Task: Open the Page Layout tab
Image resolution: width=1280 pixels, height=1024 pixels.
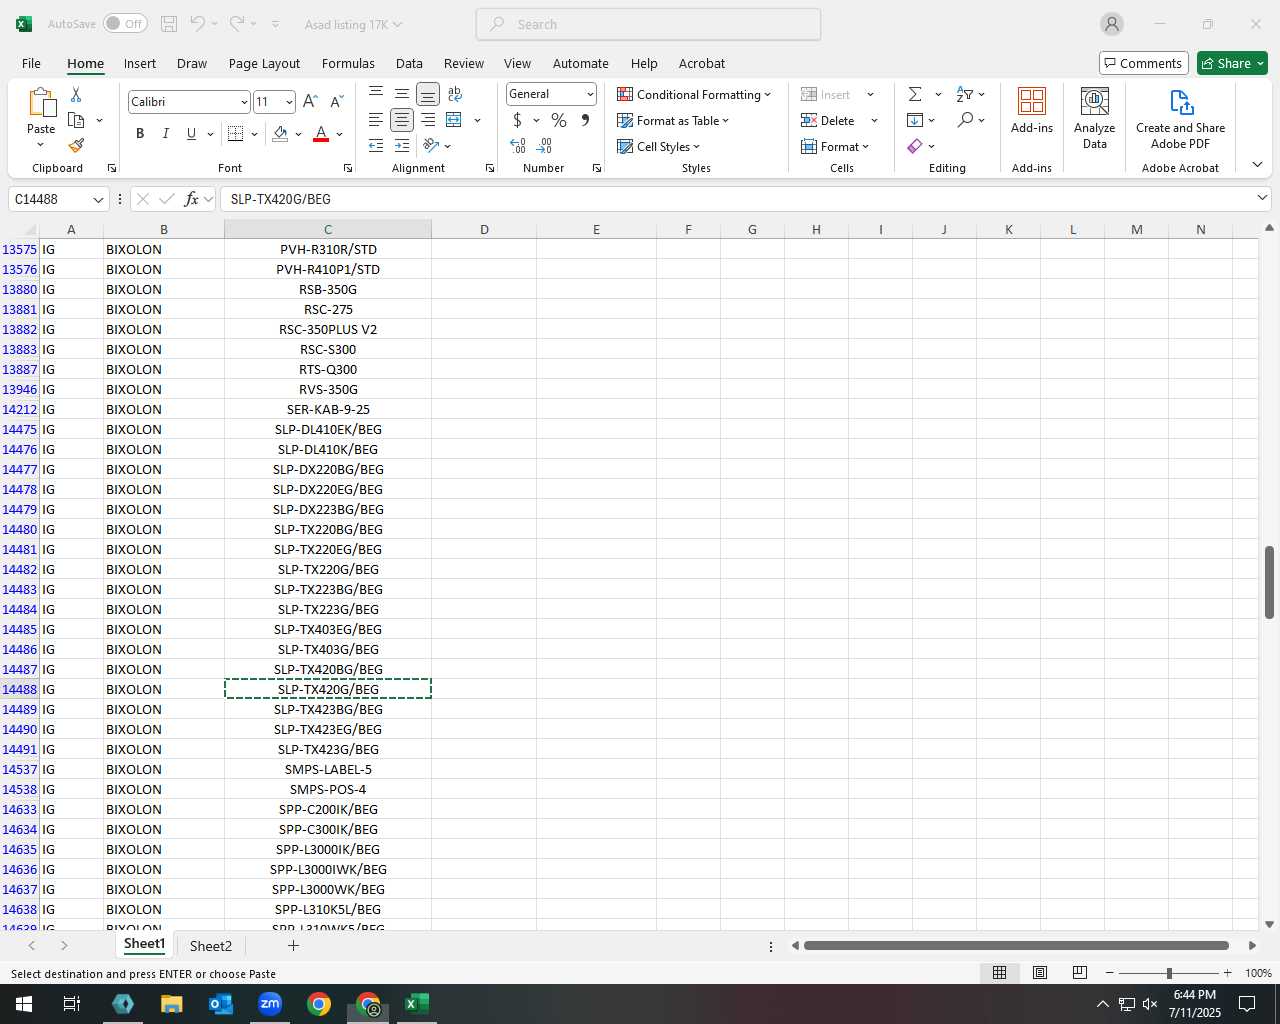Action: (x=264, y=63)
